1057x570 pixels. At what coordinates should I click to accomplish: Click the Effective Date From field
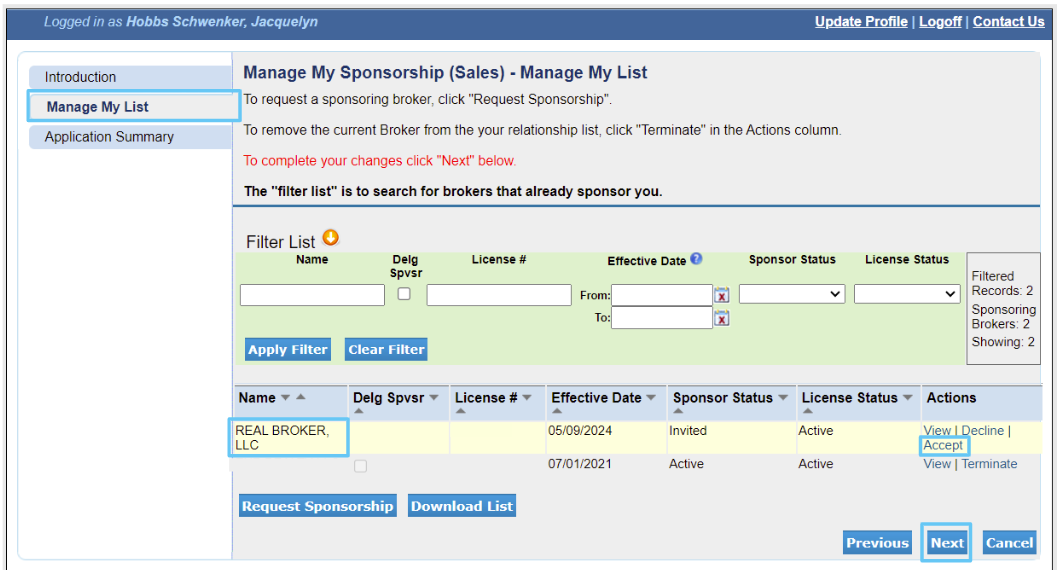coord(661,295)
